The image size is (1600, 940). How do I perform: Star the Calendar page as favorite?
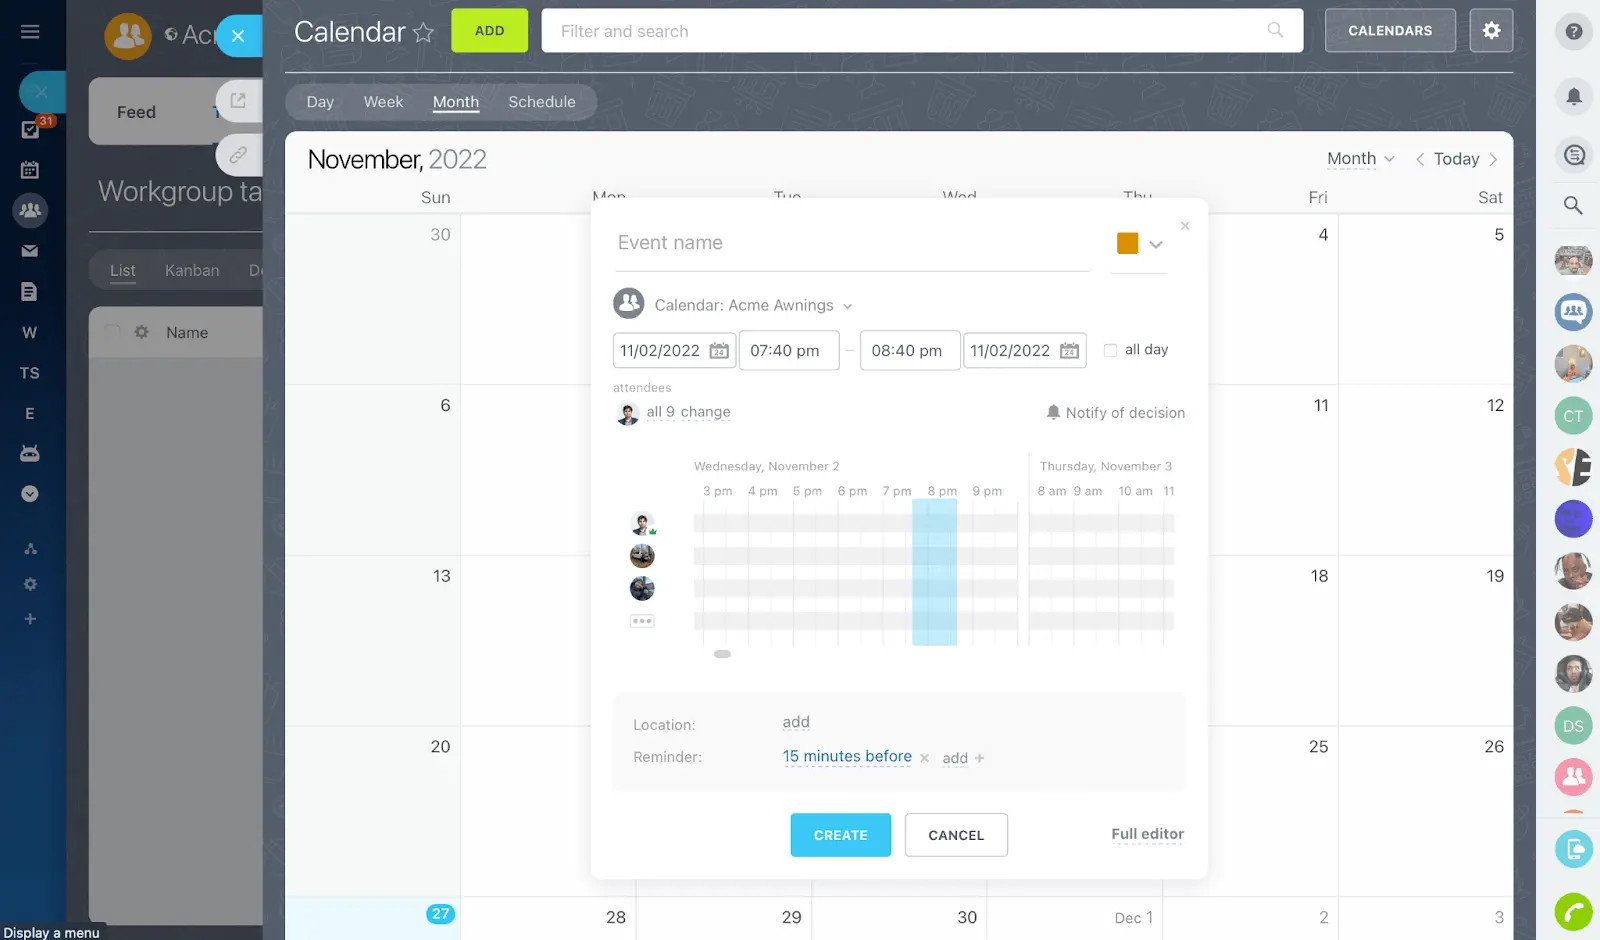(x=424, y=33)
